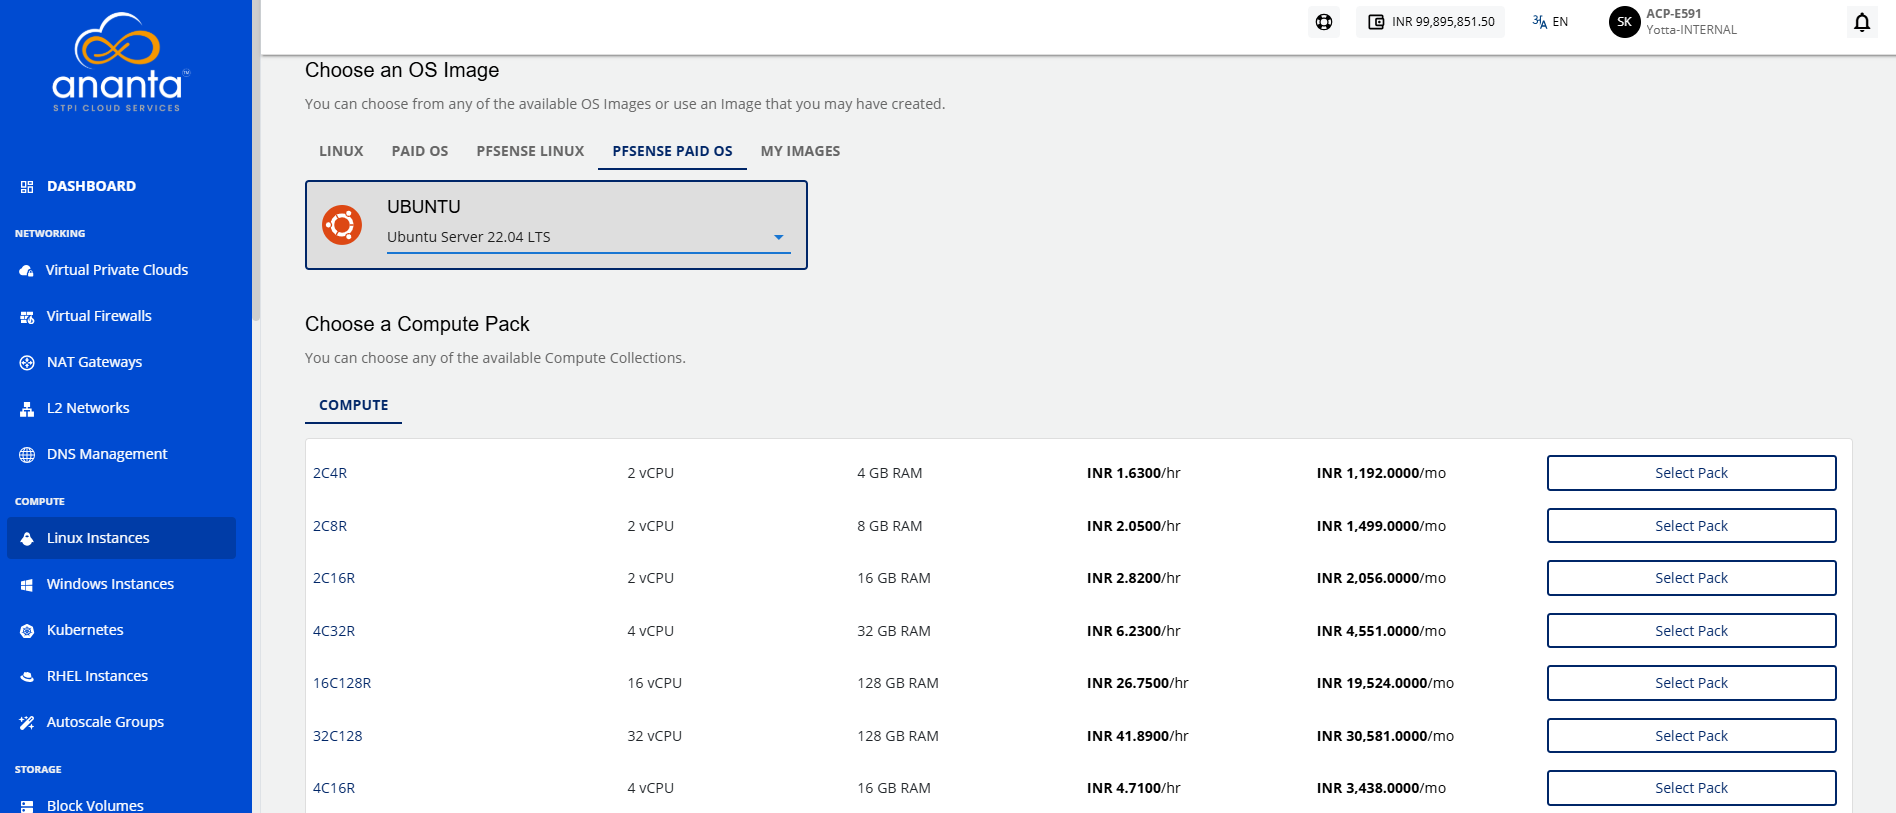
Task: Open the support lifebuoy icon
Action: click(x=1324, y=22)
